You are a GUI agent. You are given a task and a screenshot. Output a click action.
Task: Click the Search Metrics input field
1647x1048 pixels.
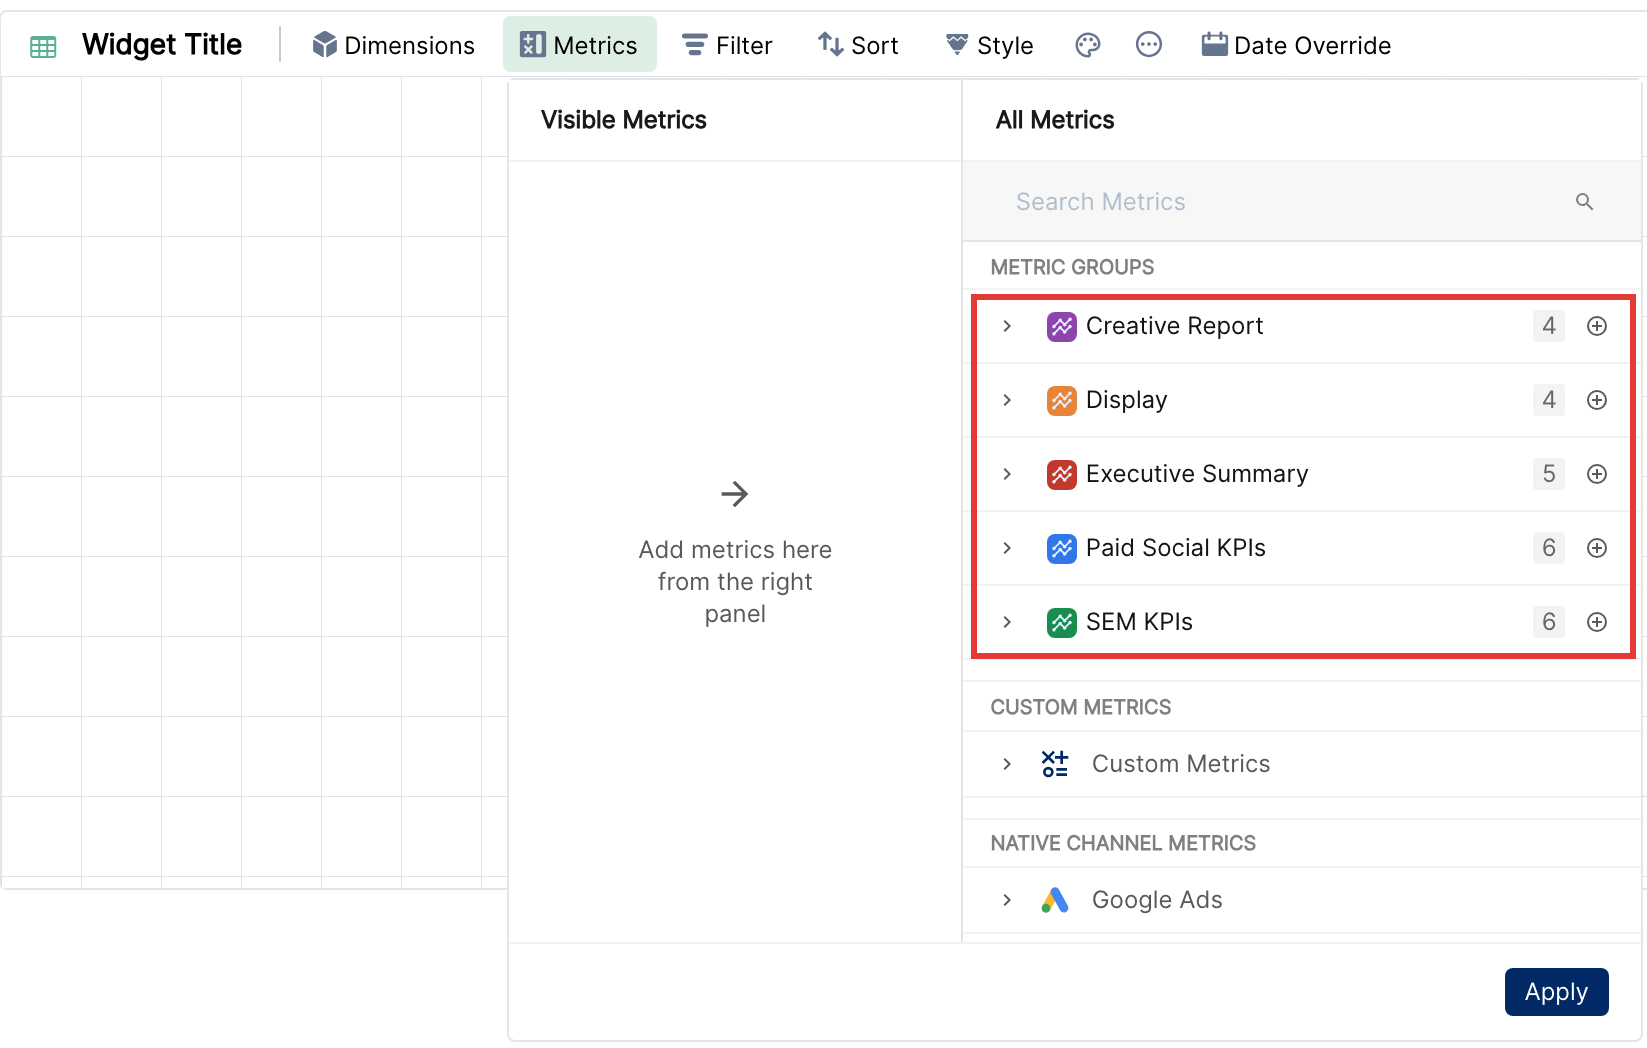1302,202
